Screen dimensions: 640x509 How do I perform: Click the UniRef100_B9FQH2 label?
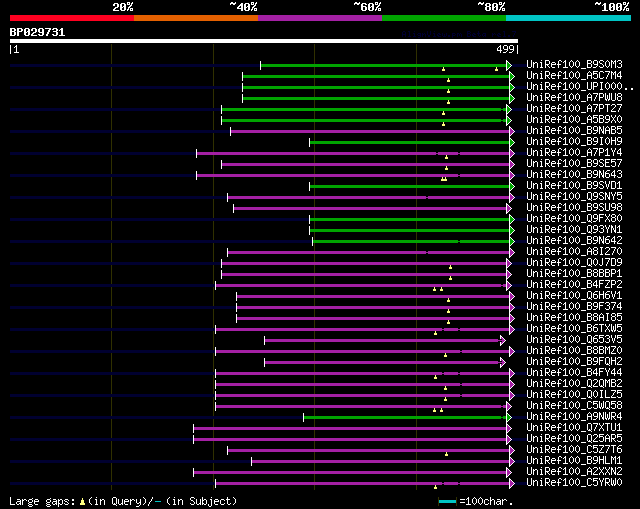tap(574, 362)
